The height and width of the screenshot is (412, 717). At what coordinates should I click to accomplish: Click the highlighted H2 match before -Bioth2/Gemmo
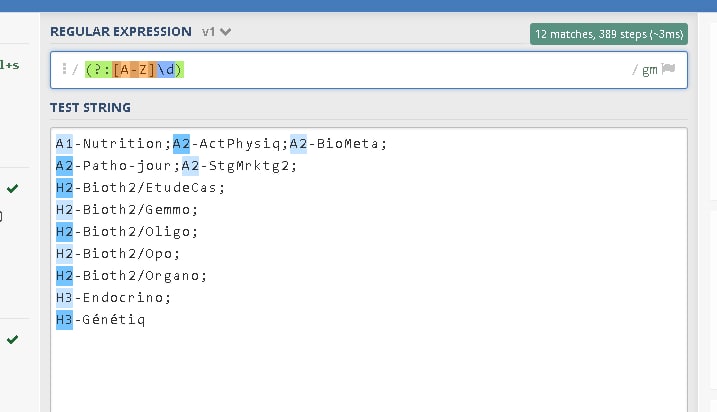click(x=64, y=209)
